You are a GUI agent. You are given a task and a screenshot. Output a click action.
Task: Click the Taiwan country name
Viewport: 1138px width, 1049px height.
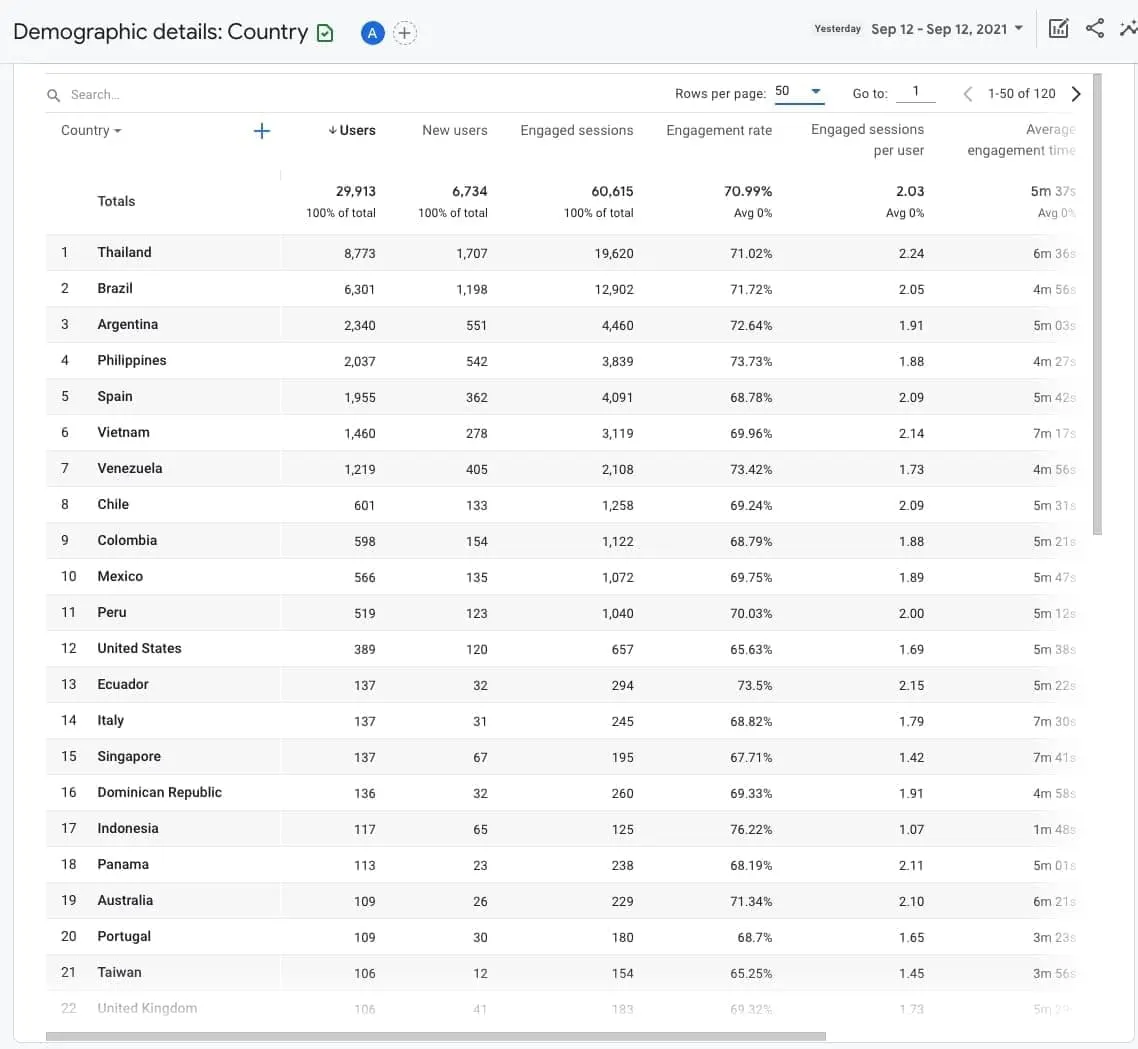click(x=120, y=973)
